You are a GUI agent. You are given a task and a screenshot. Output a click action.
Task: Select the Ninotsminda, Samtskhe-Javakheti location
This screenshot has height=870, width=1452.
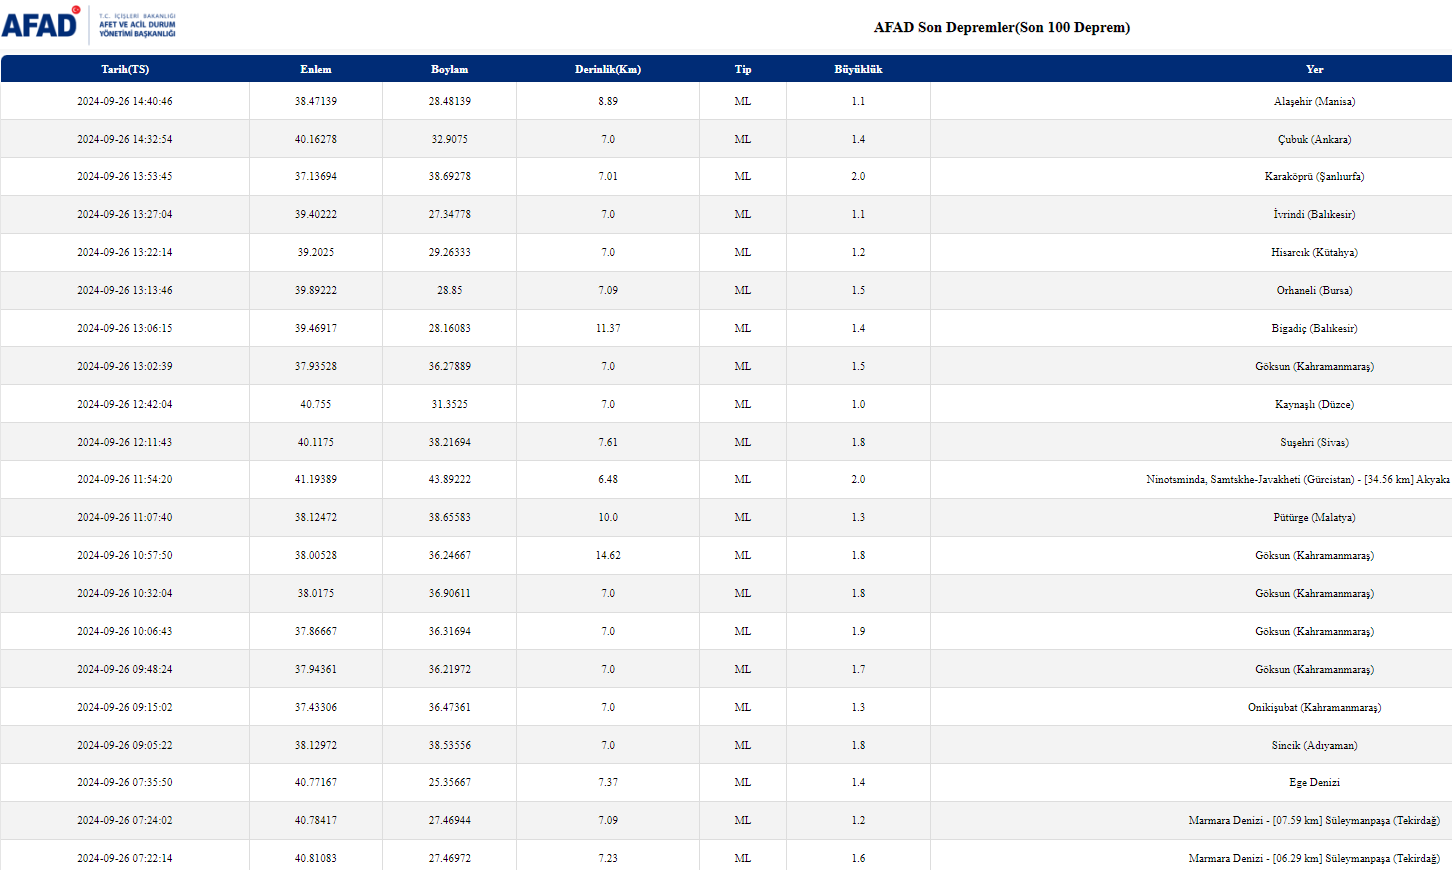(x=1298, y=479)
